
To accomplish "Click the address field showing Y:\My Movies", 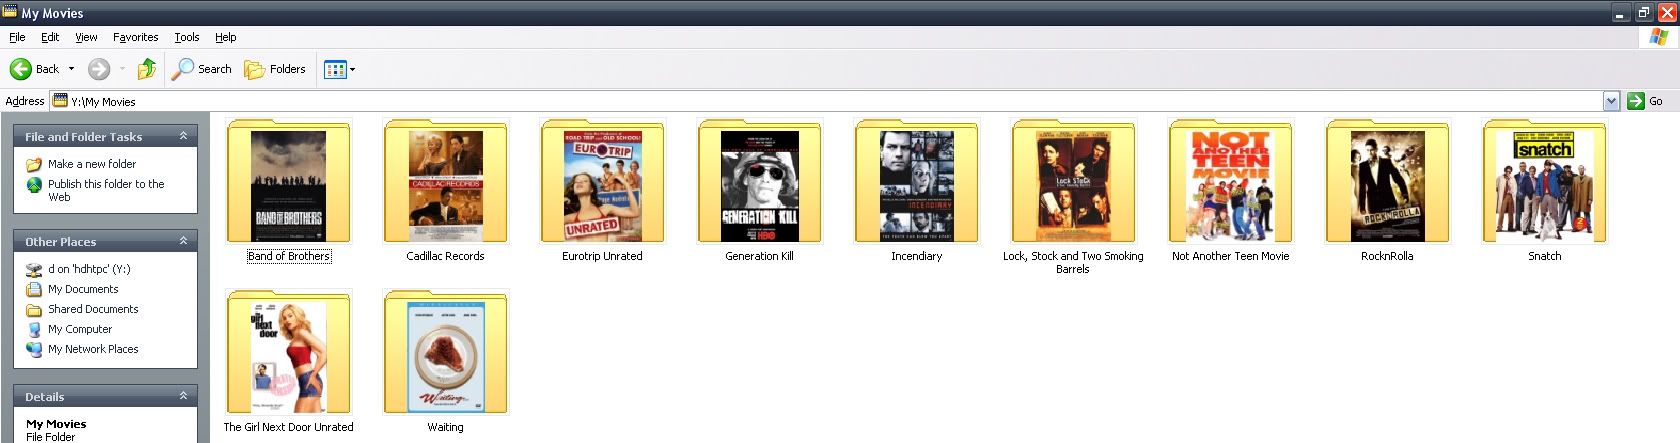I will coord(826,101).
